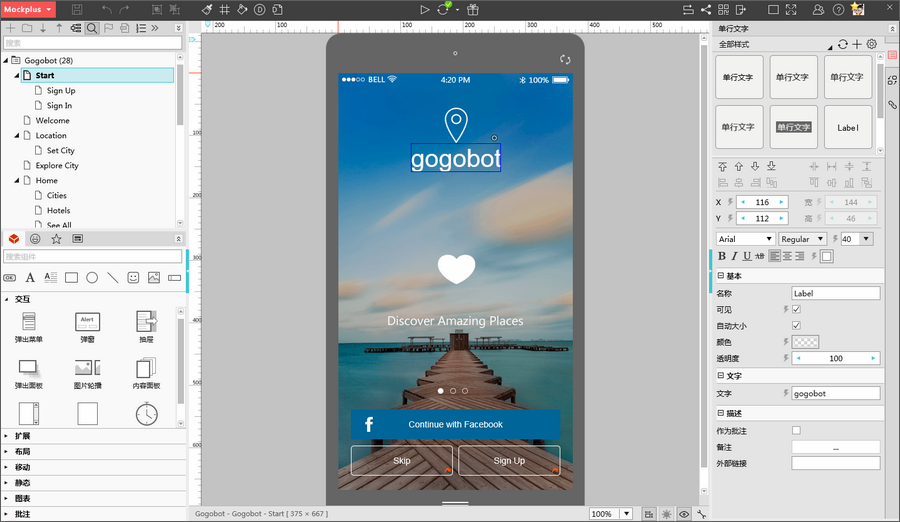The width and height of the screenshot is (900, 522).
Task: Toggle the eye visibility icon in status bar
Action: [x=684, y=514]
